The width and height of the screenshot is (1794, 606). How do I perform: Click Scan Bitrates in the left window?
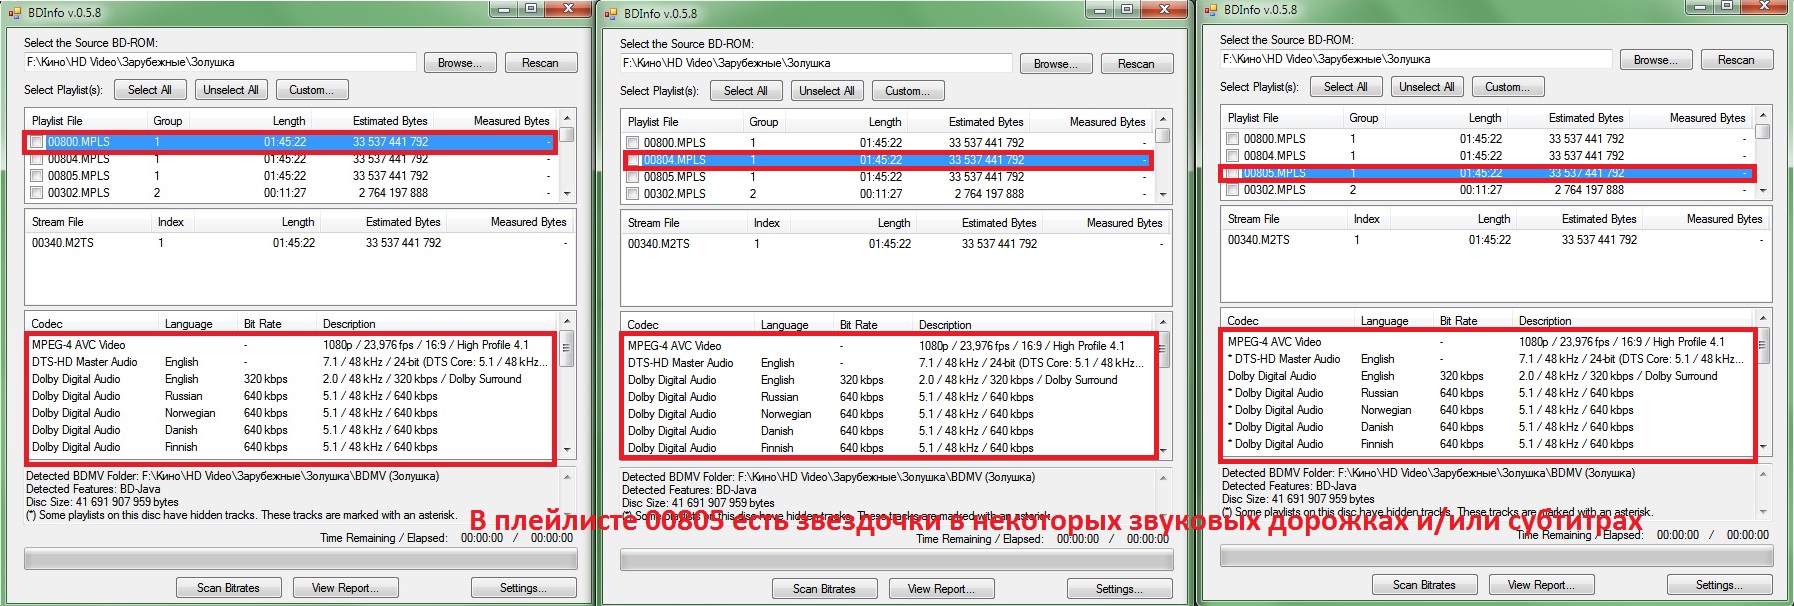228,588
